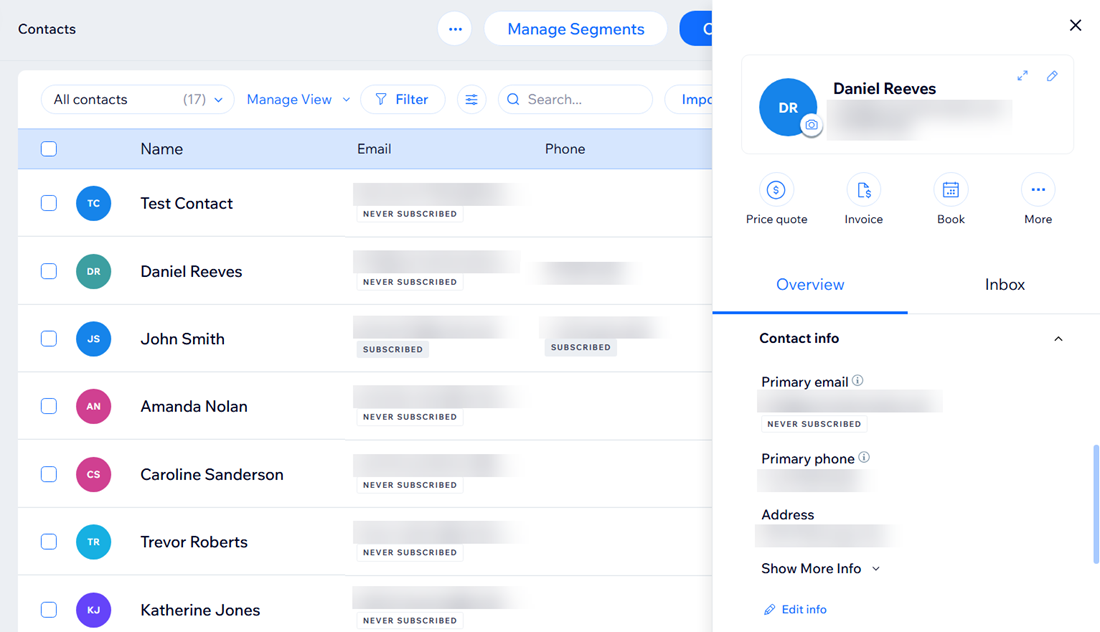Image resolution: width=1100 pixels, height=632 pixels.
Task: Select the Daniel Reeves row checkbox
Action: [x=48, y=271]
